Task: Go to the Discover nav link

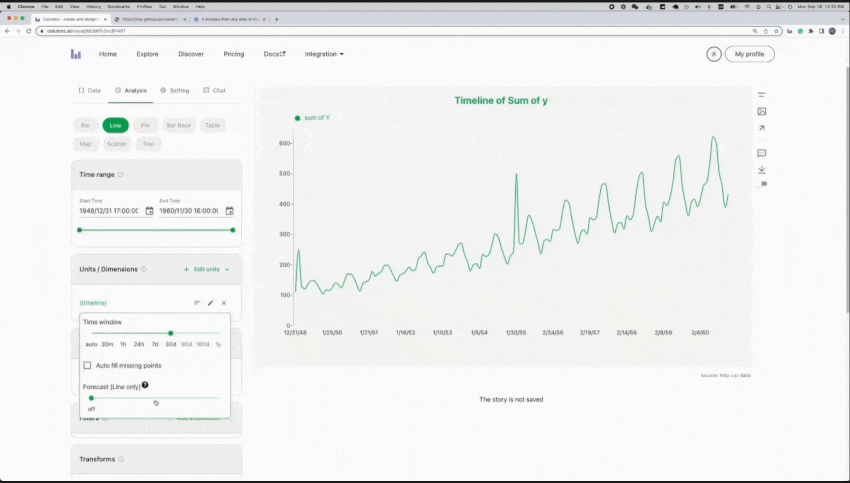Action: (x=191, y=54)
